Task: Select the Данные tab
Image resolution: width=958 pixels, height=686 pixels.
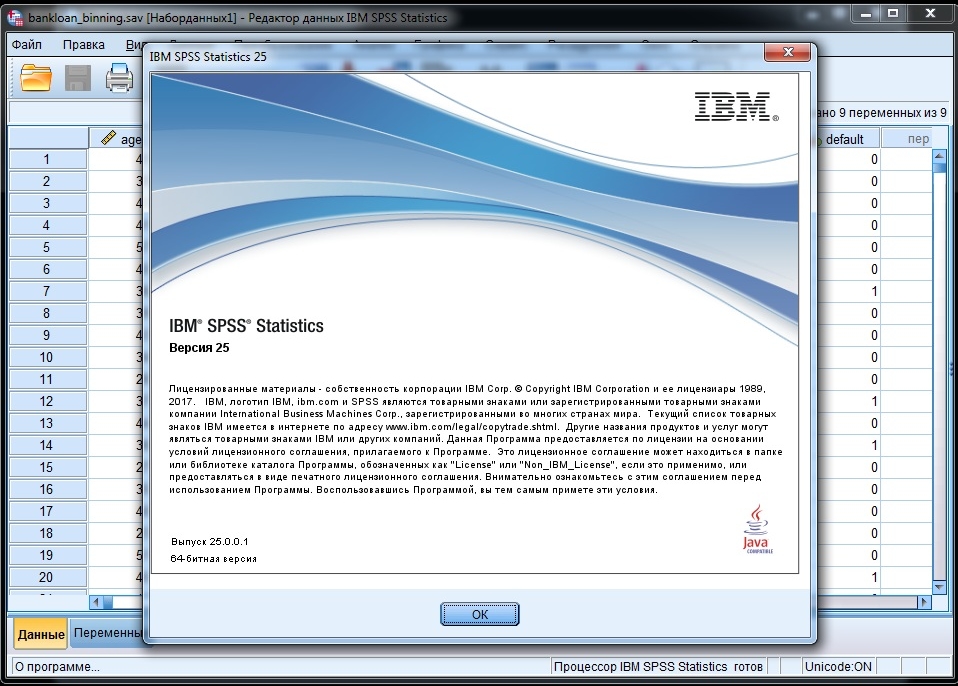Action: [38, 633]
